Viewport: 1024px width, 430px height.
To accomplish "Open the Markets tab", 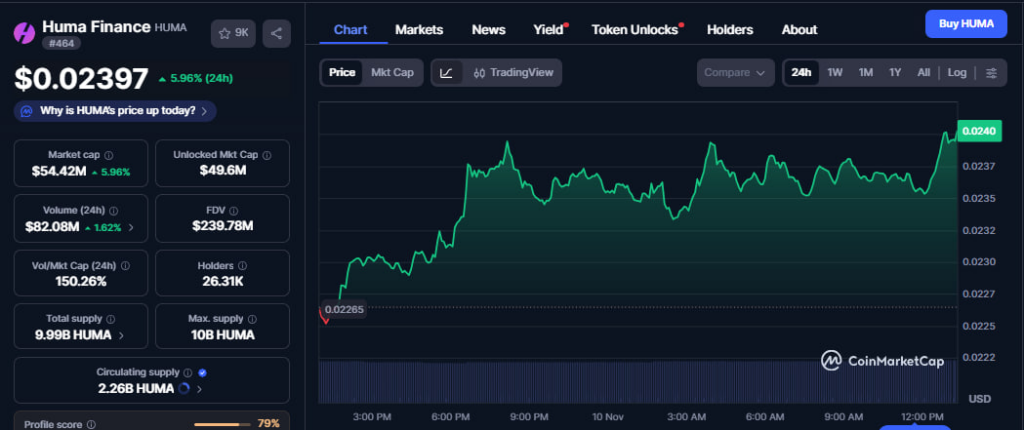I will pos(419,30).
